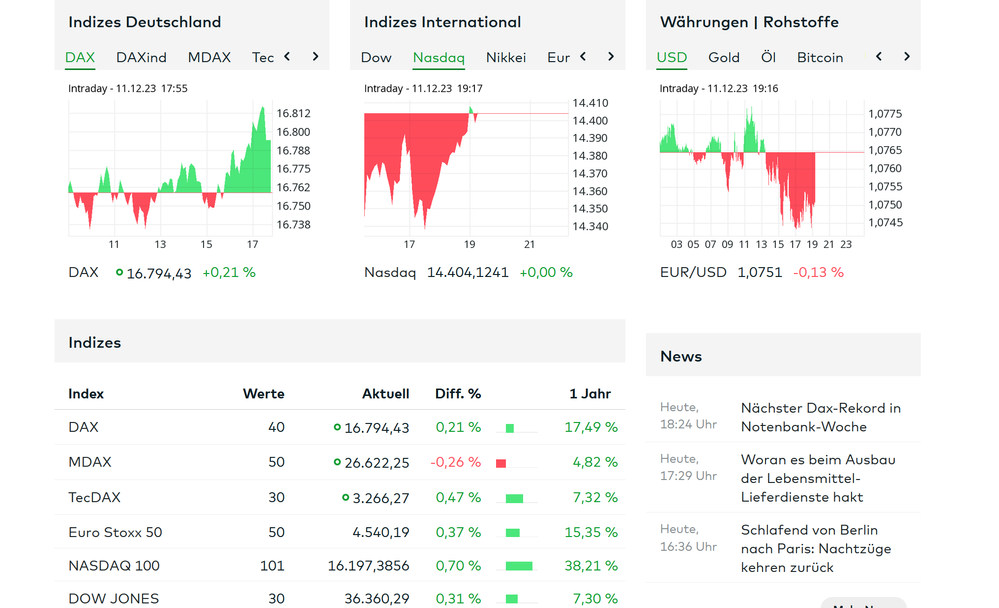999x608 pixels.
Task: Click realtime indicator circle beside MDAX value
Action: (x=337, y=462)
